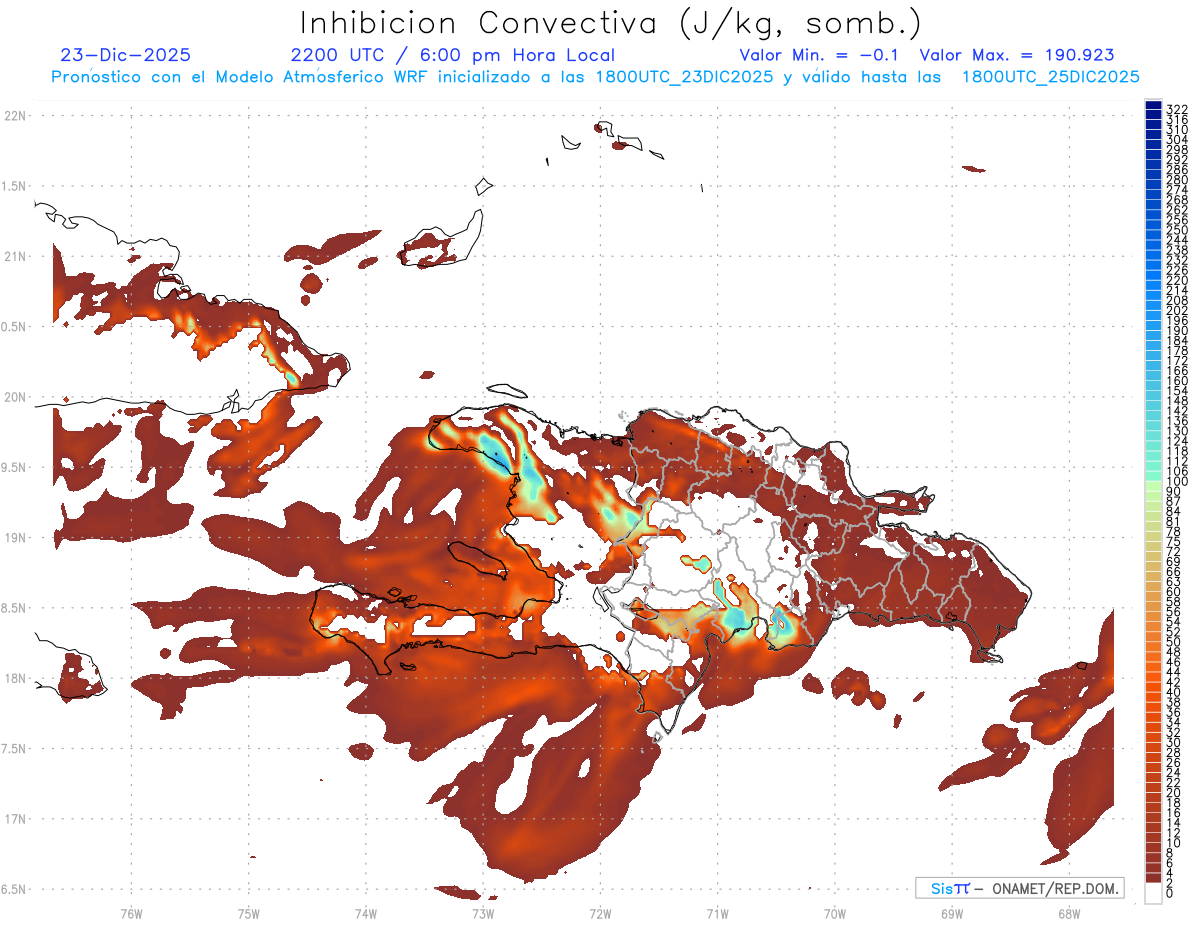Click latitude label "7.5N"
The width and height of the screenshot is (1200, 927).
[15, 748]
